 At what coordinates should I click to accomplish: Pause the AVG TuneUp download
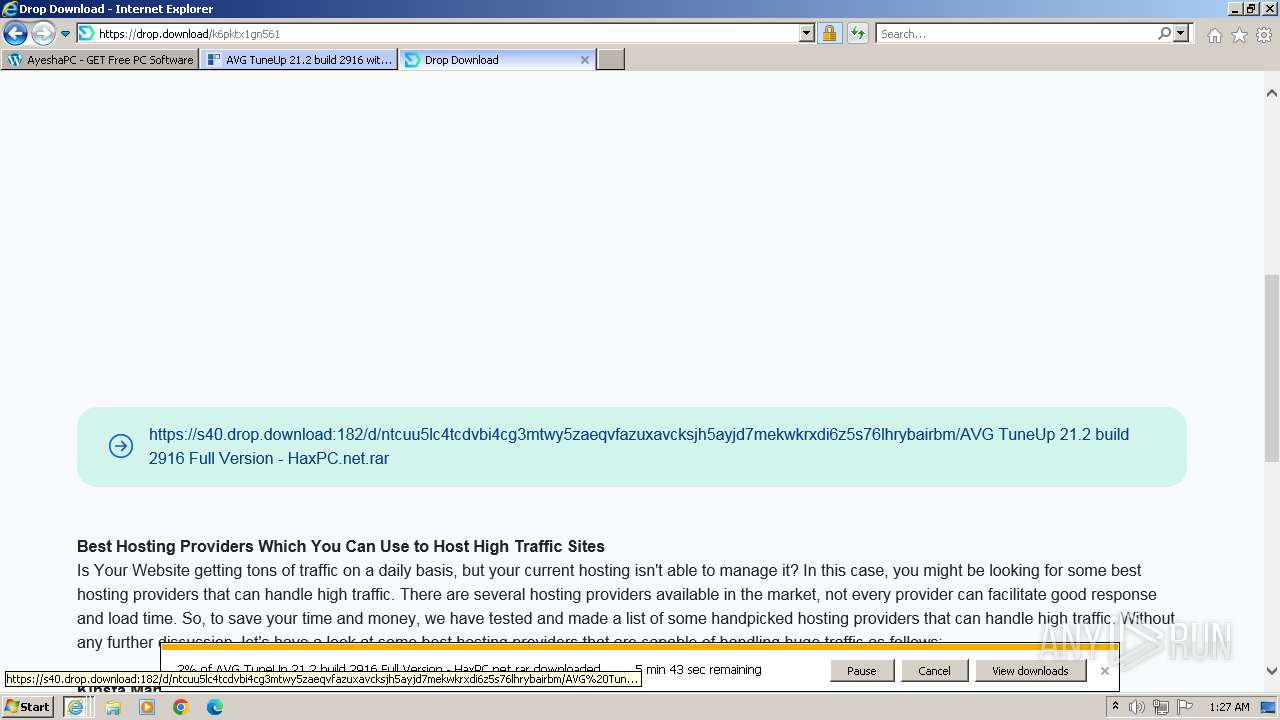tap(861, 671)
